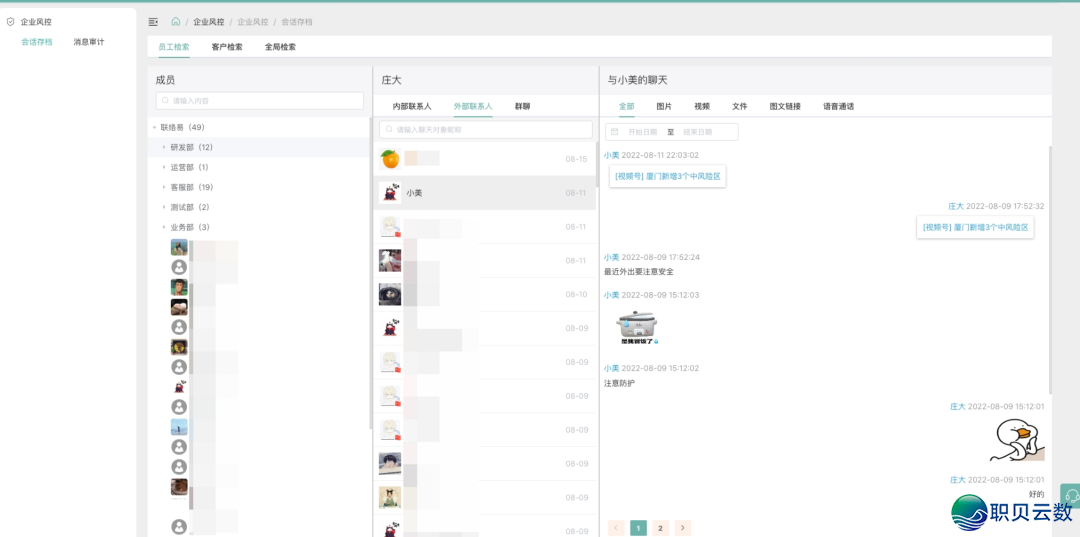Click the 会话存档 breadcrumb text
The image size is (1080, 537).
click(297, 22)
